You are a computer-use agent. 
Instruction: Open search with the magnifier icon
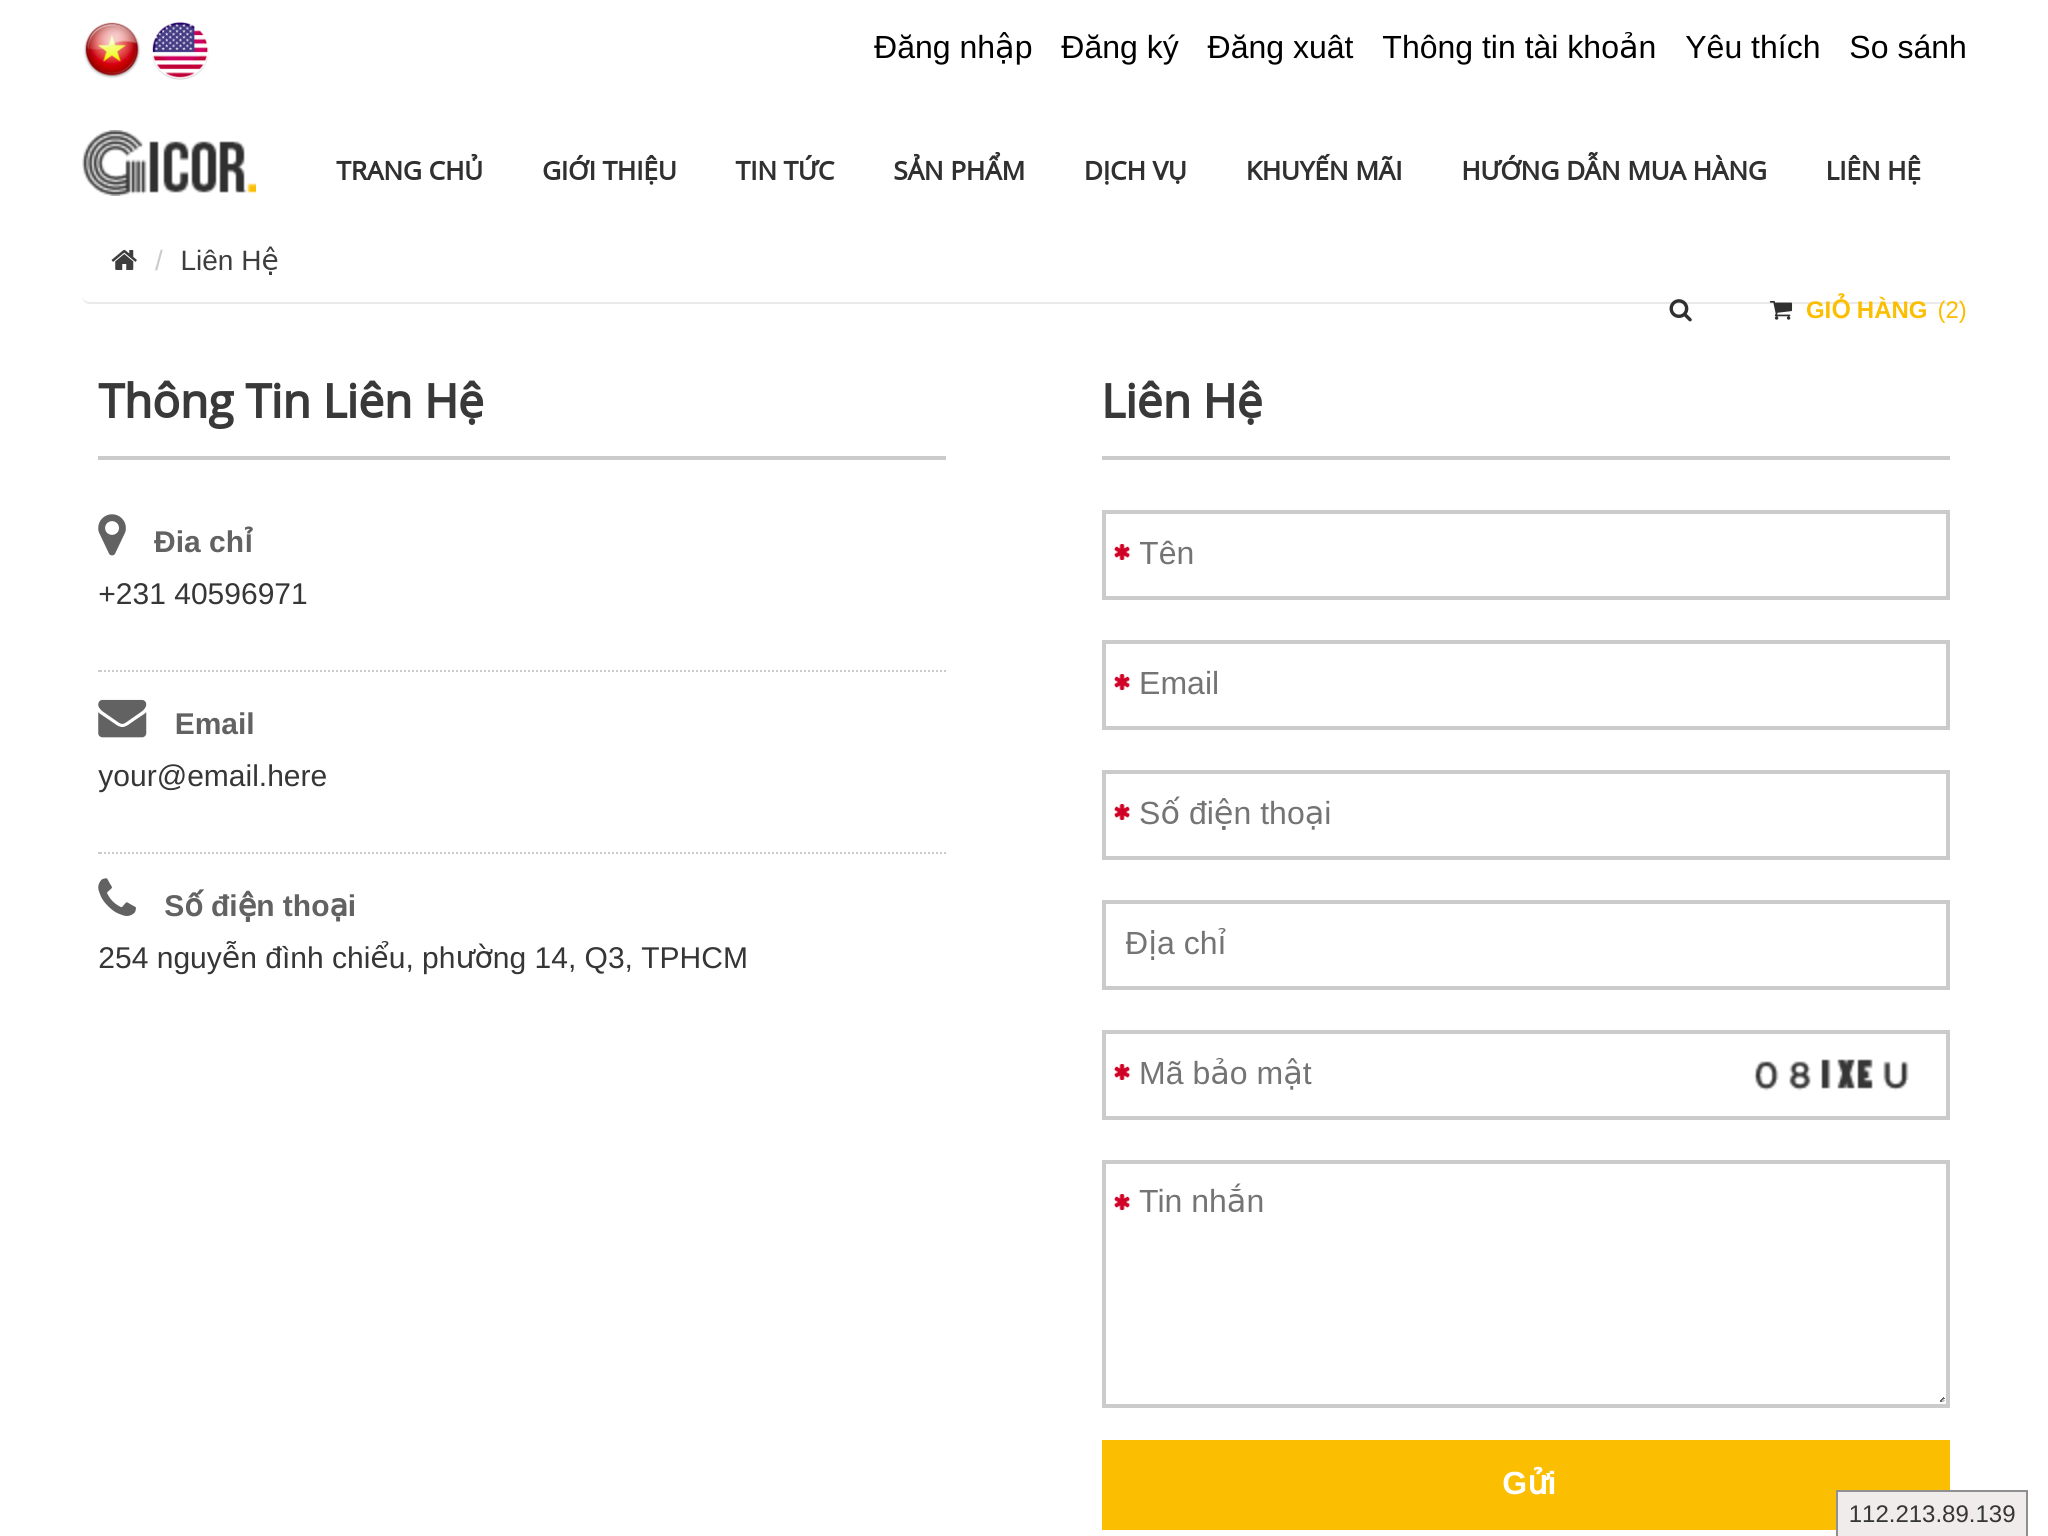[1680, 310]
